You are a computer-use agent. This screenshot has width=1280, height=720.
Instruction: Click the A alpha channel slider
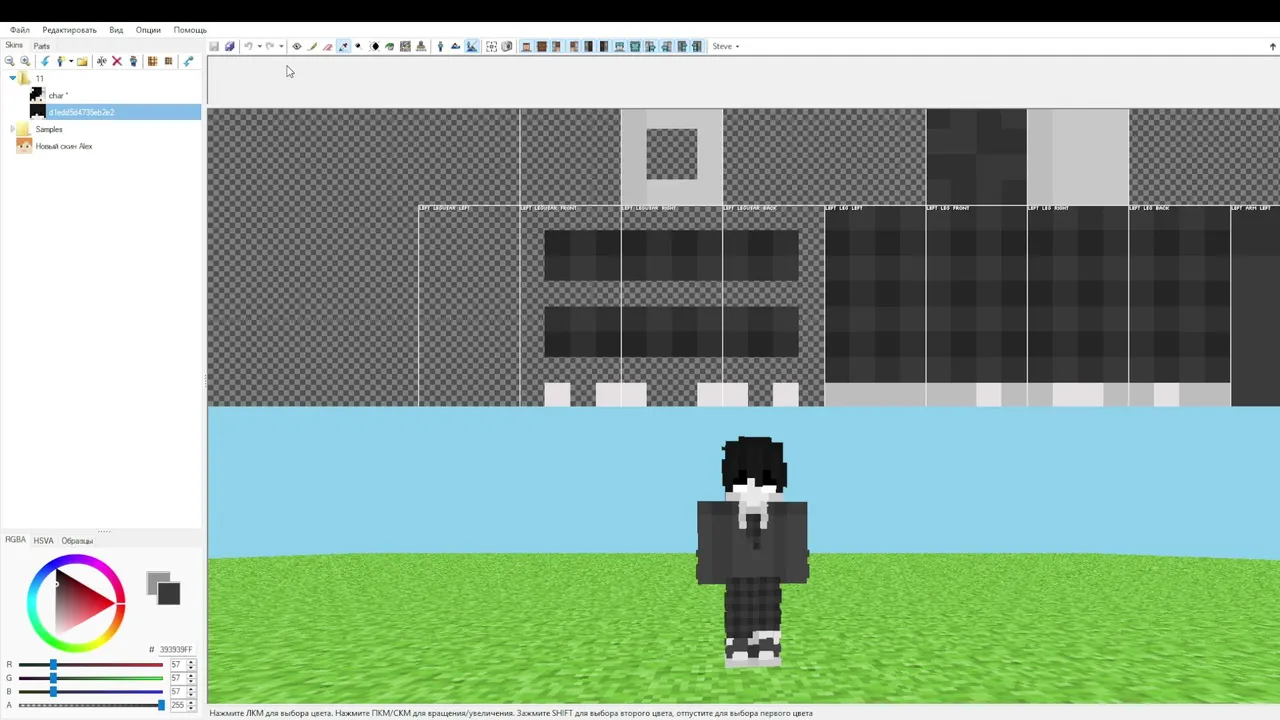tap(91, 705)
